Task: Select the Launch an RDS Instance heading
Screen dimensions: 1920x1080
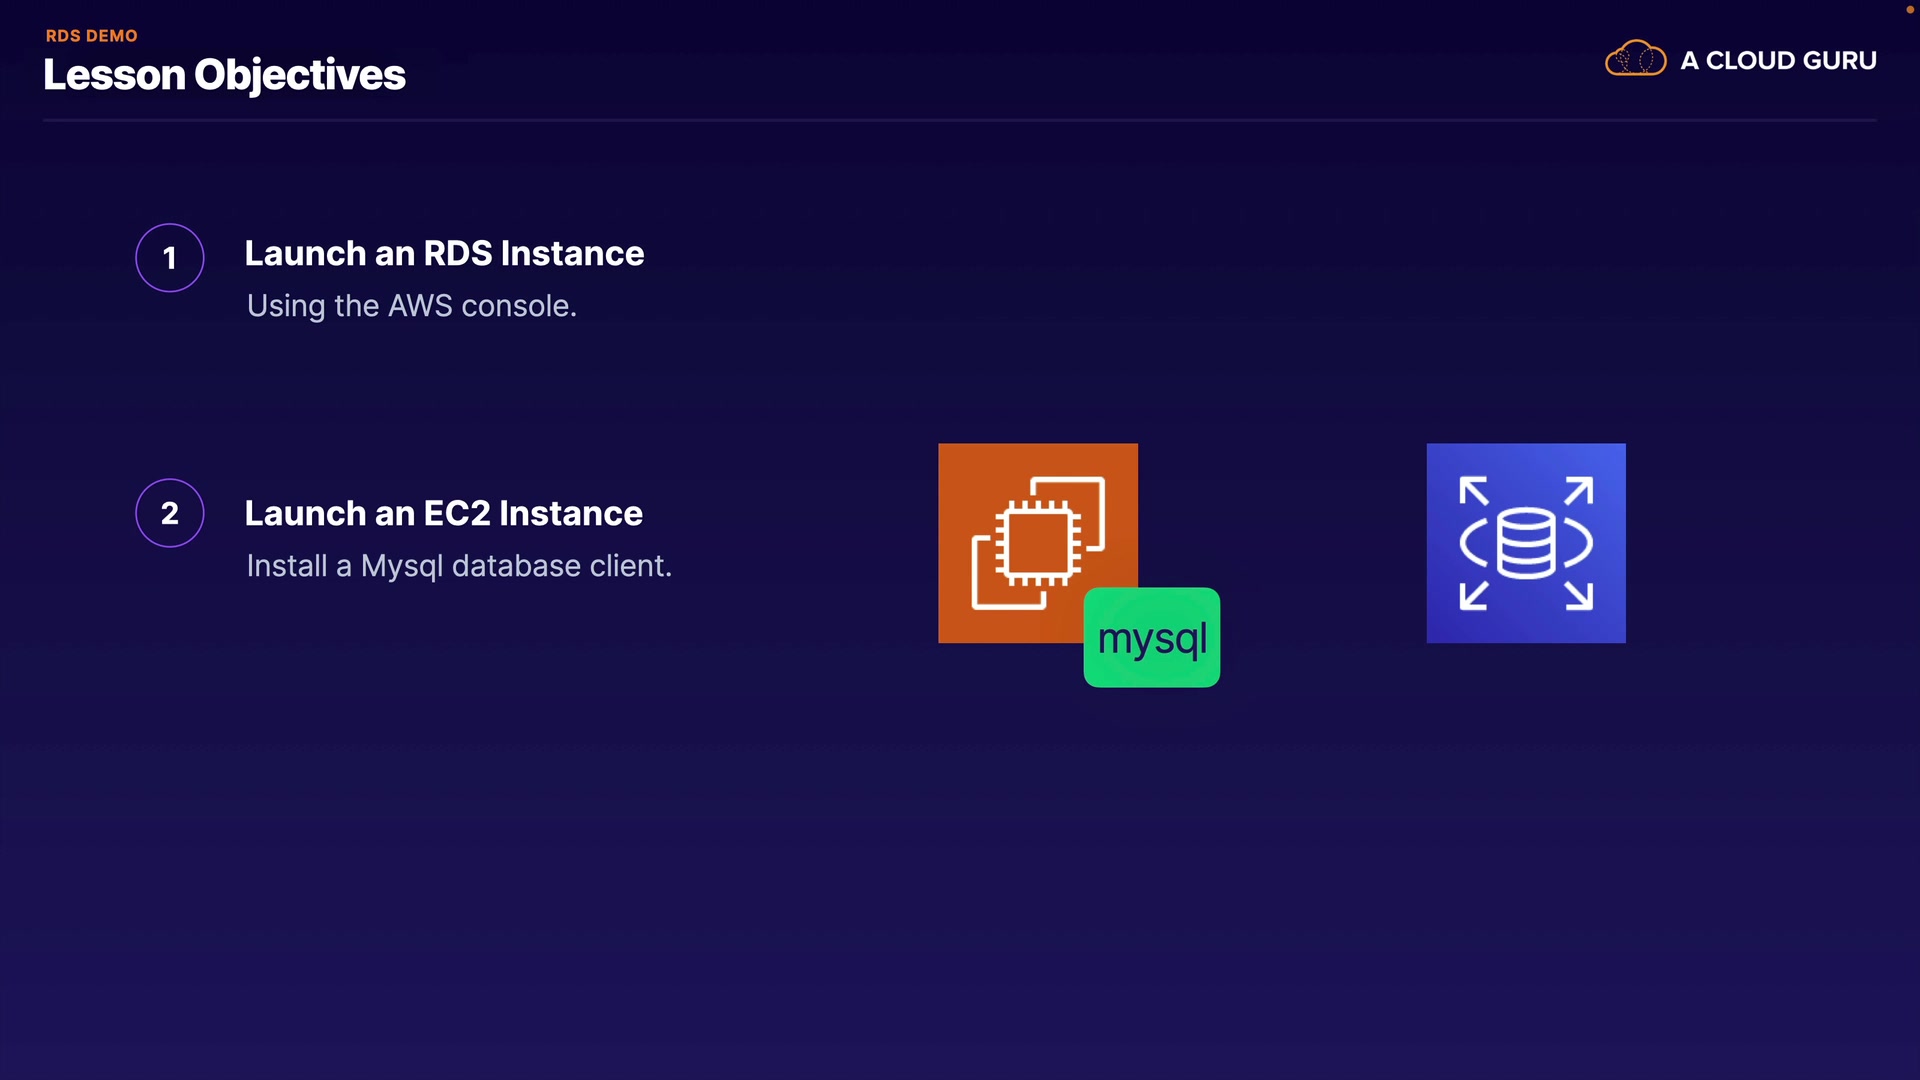Action: [444, 254]
